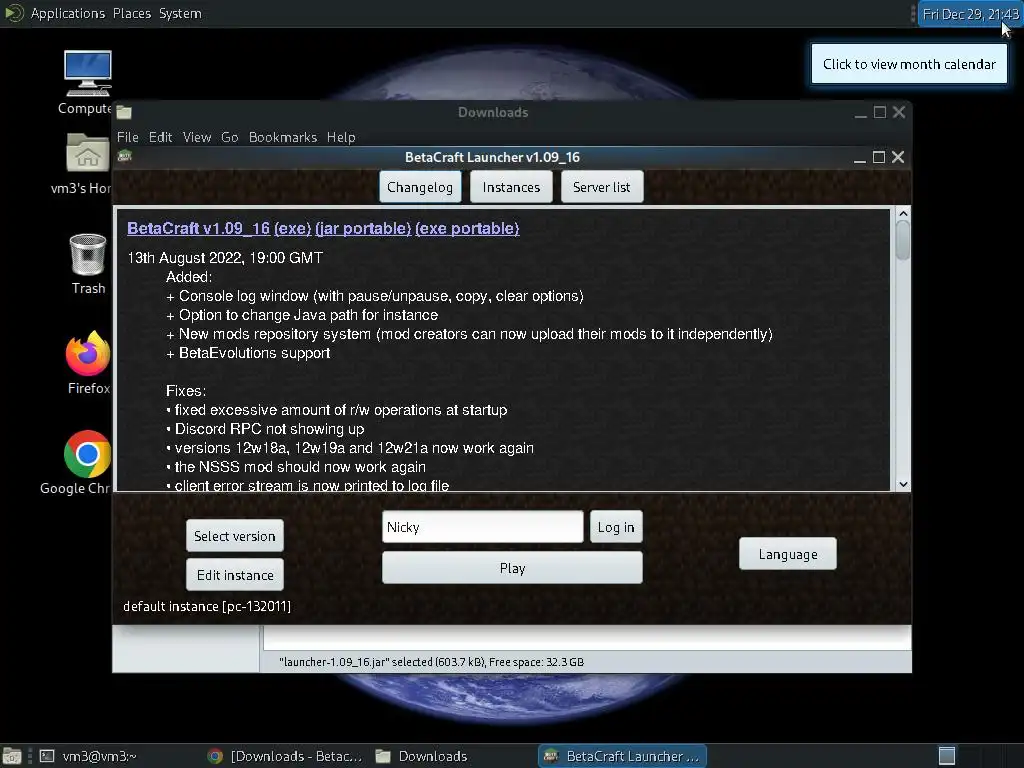Click the Language button
The height and width of the screenshot is (768, 1024).
788,554
